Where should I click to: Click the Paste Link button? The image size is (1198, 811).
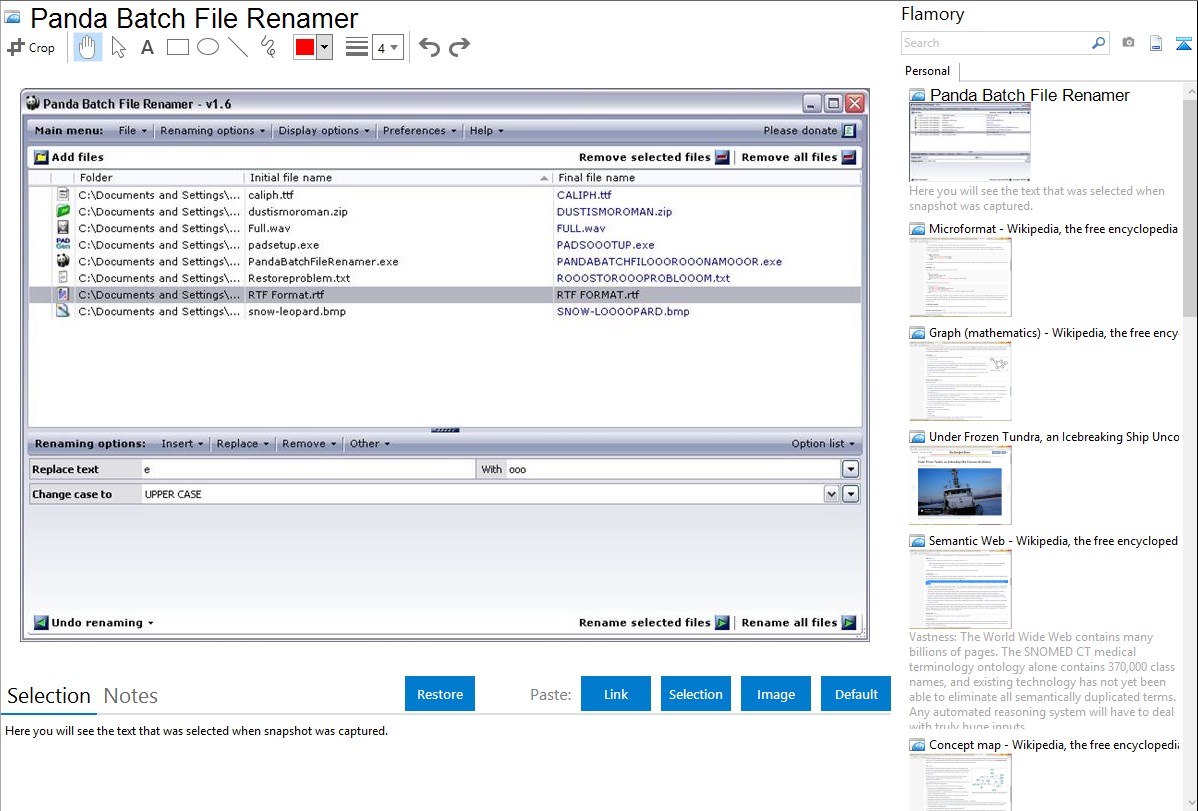616,694
